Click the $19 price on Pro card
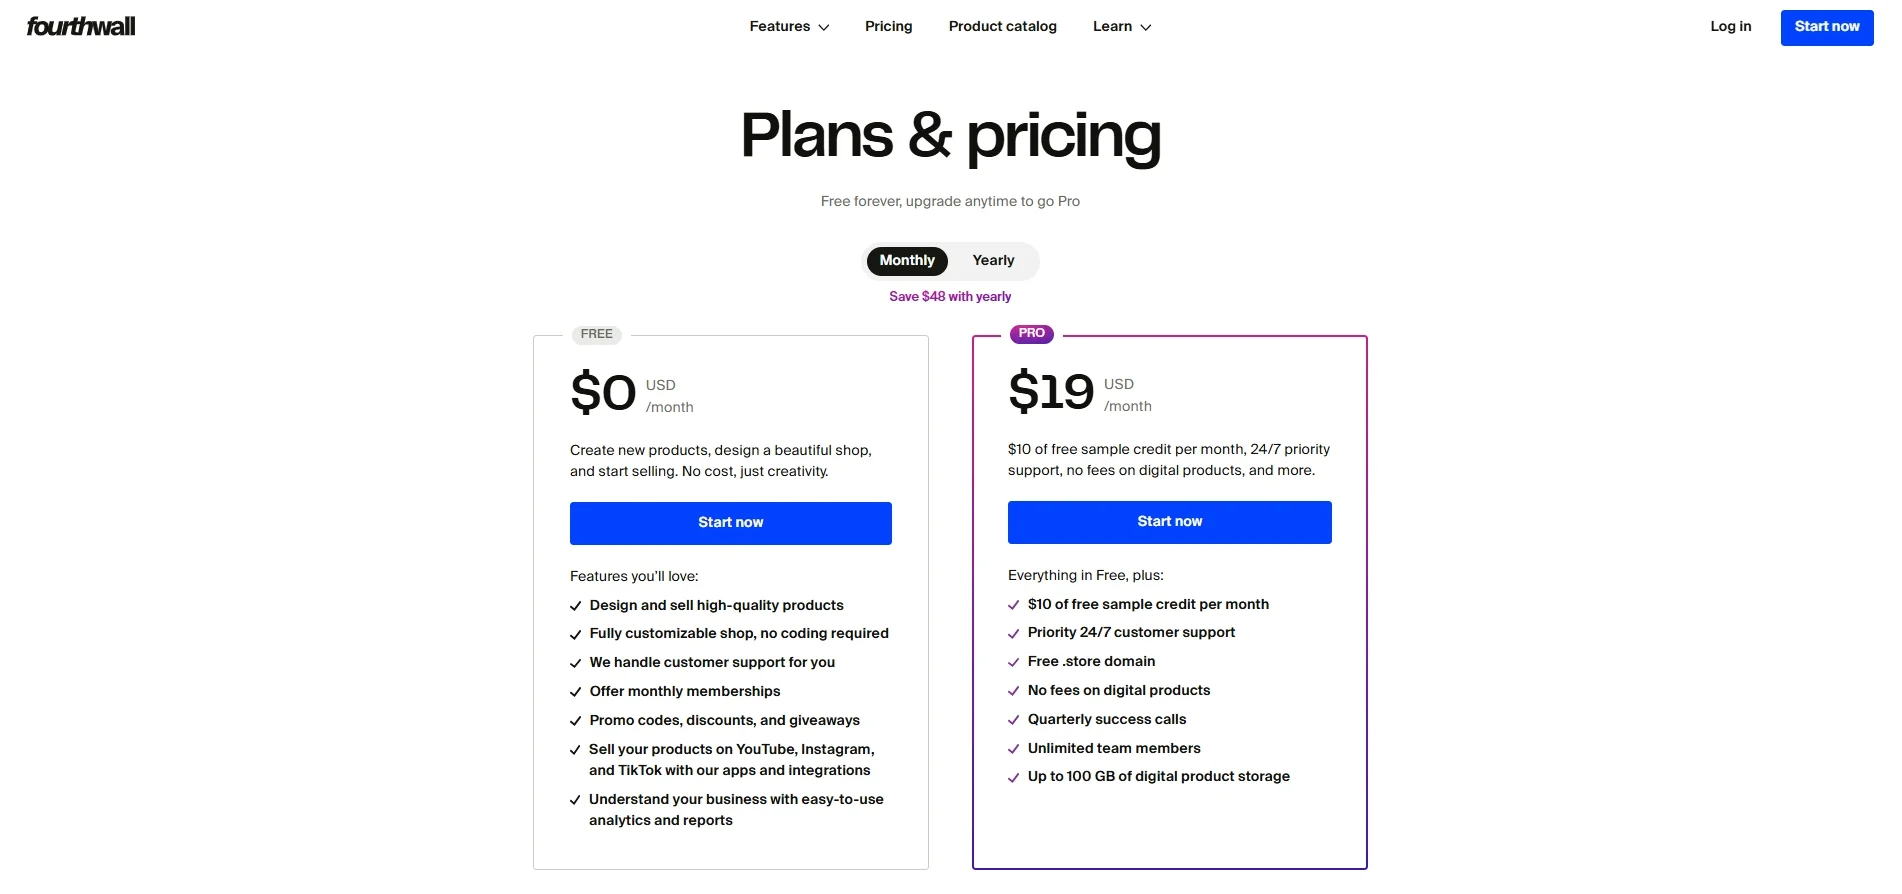Image resolution: width=1902 pixels, height=894 pixels. 1050,393
